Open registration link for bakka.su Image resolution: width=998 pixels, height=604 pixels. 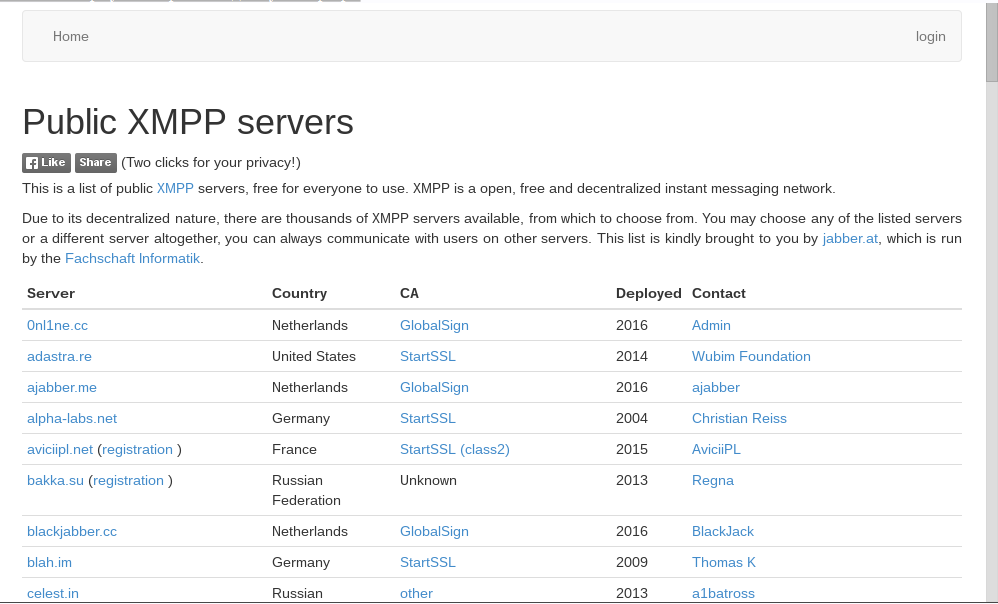(129, 481)
